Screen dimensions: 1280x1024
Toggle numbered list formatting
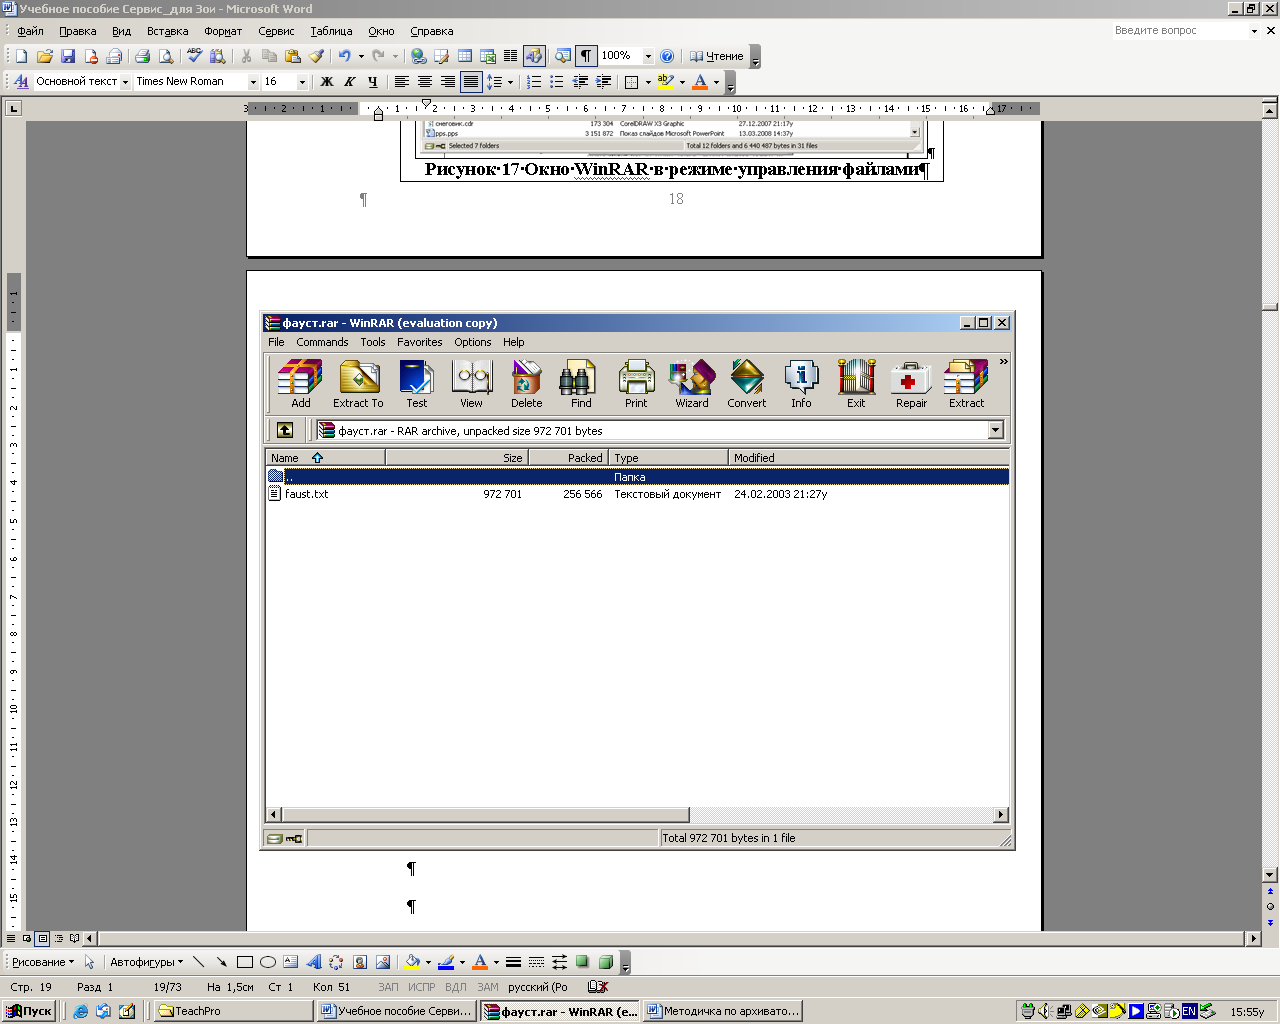(x=534, y=82)
